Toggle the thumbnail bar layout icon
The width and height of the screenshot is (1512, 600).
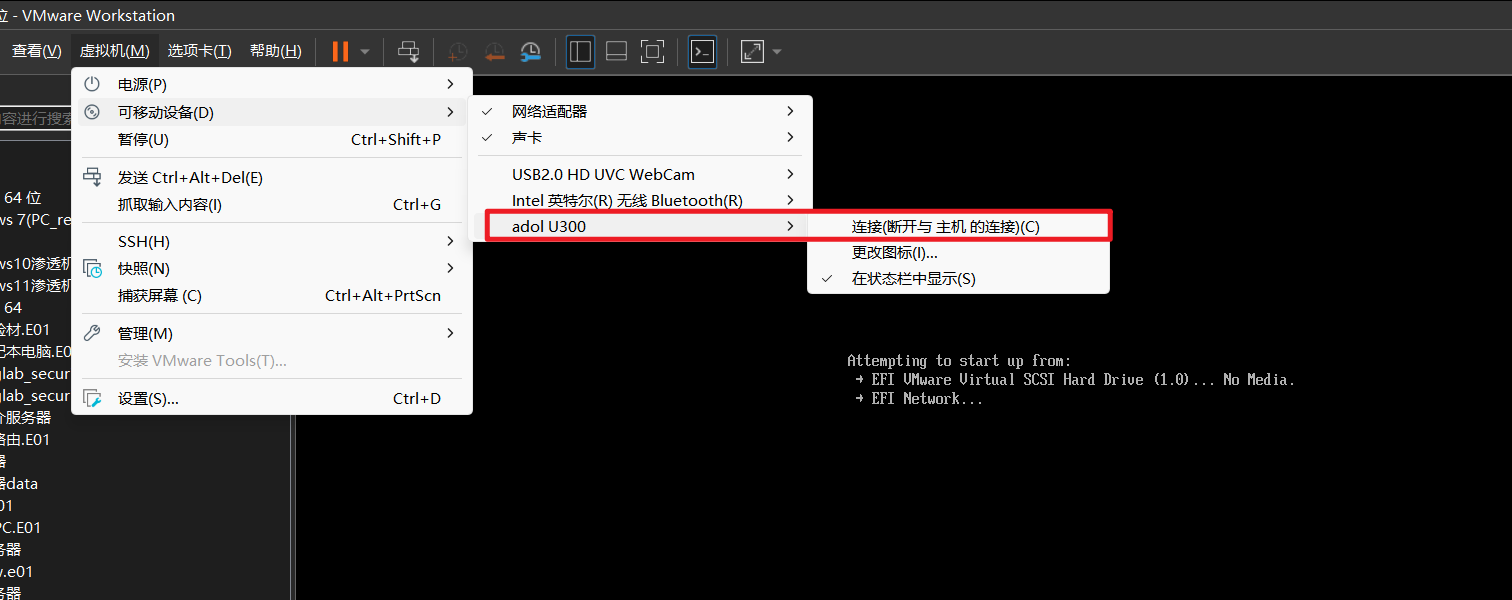coord(616,51)
